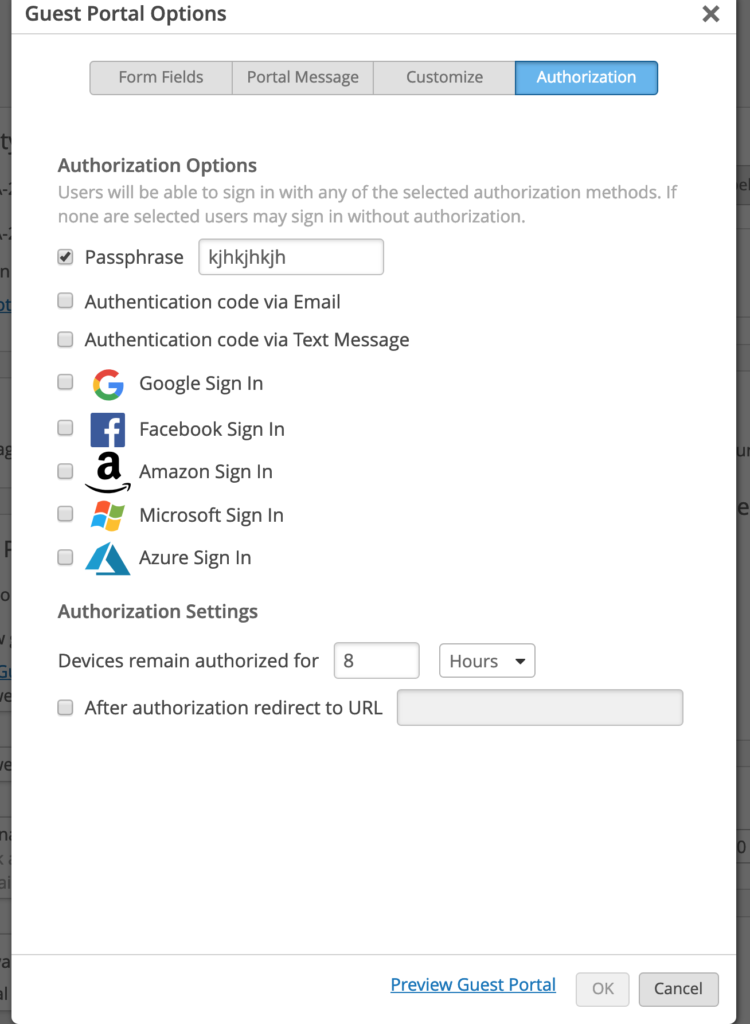Click the Google Sign In icon

coord(108,383)
